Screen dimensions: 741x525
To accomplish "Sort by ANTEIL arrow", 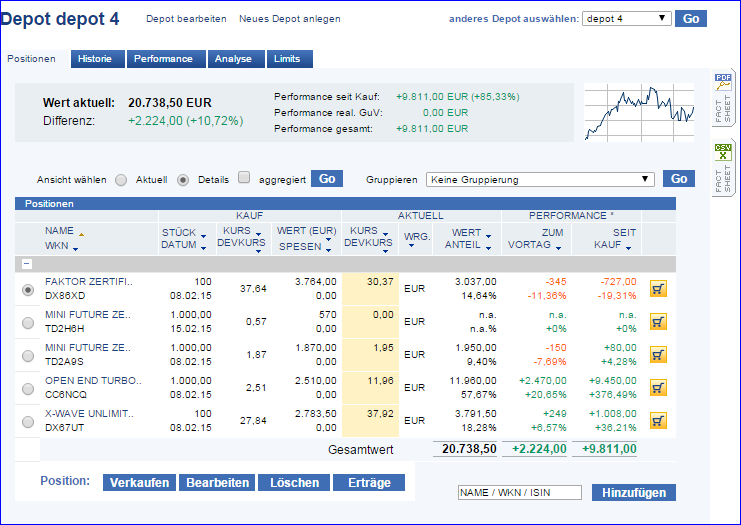I will [x=488, y=248].
